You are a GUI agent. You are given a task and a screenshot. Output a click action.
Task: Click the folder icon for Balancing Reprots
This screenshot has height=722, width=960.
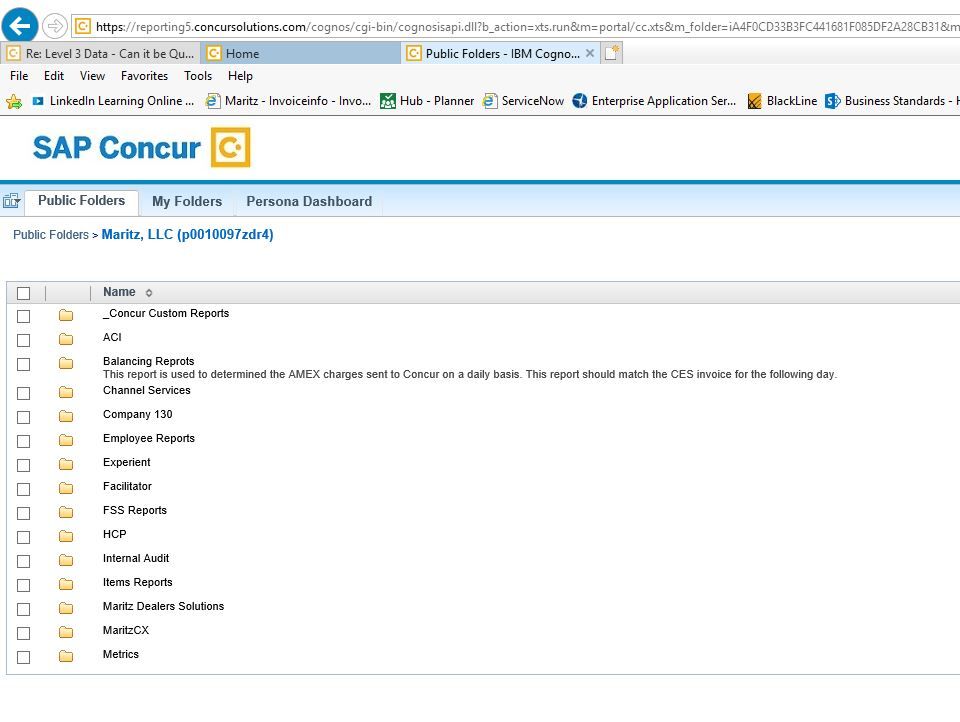coord(66,363)
